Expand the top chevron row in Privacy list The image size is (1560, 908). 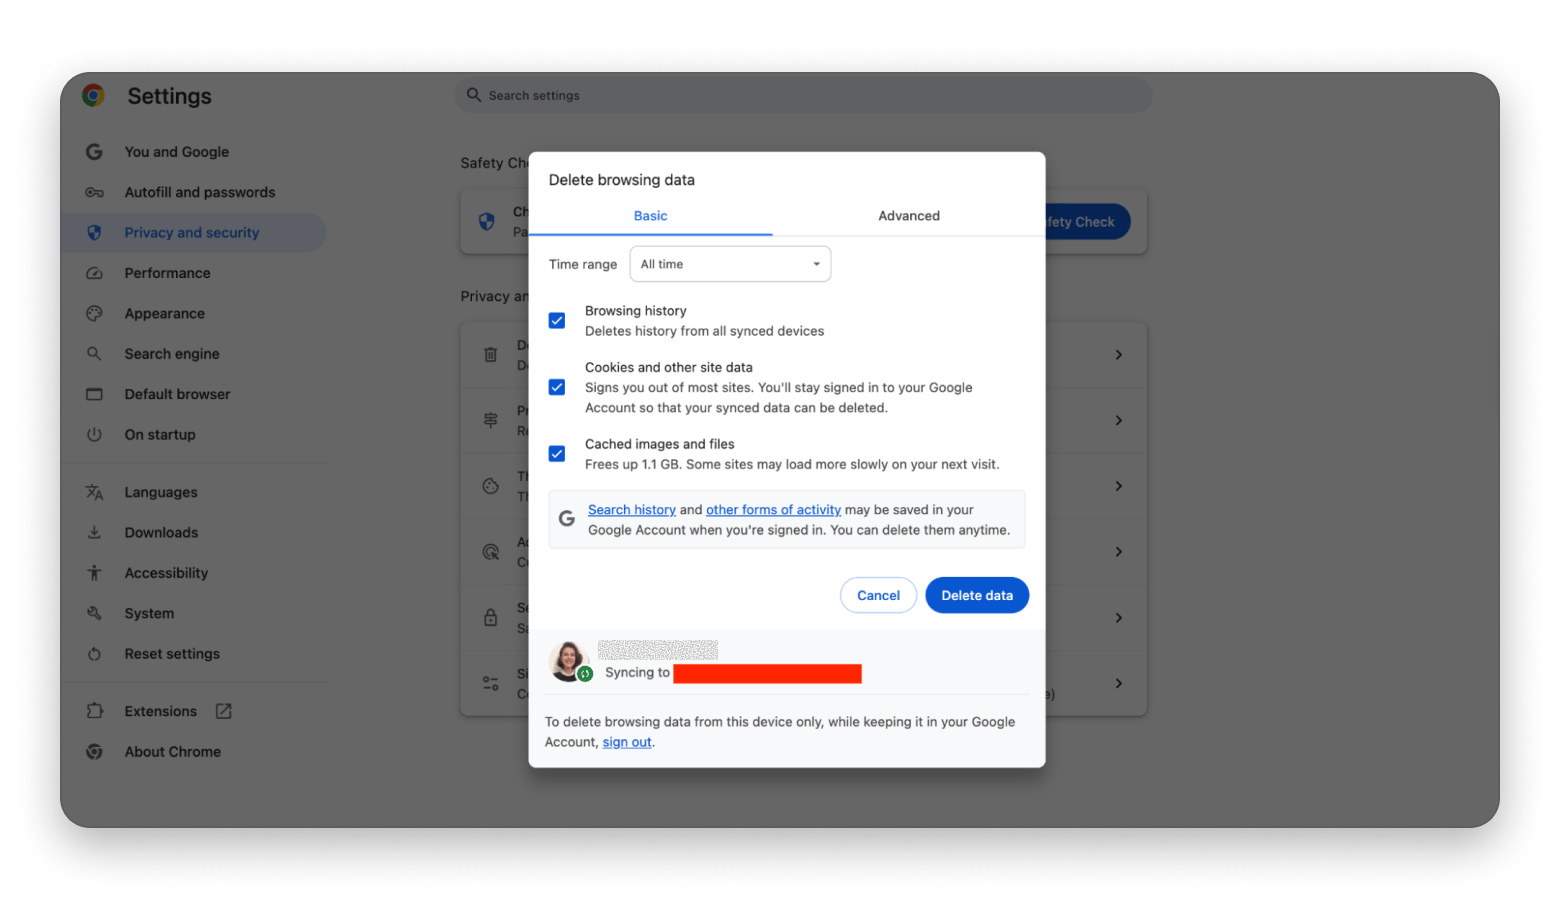coord(1118,355)
